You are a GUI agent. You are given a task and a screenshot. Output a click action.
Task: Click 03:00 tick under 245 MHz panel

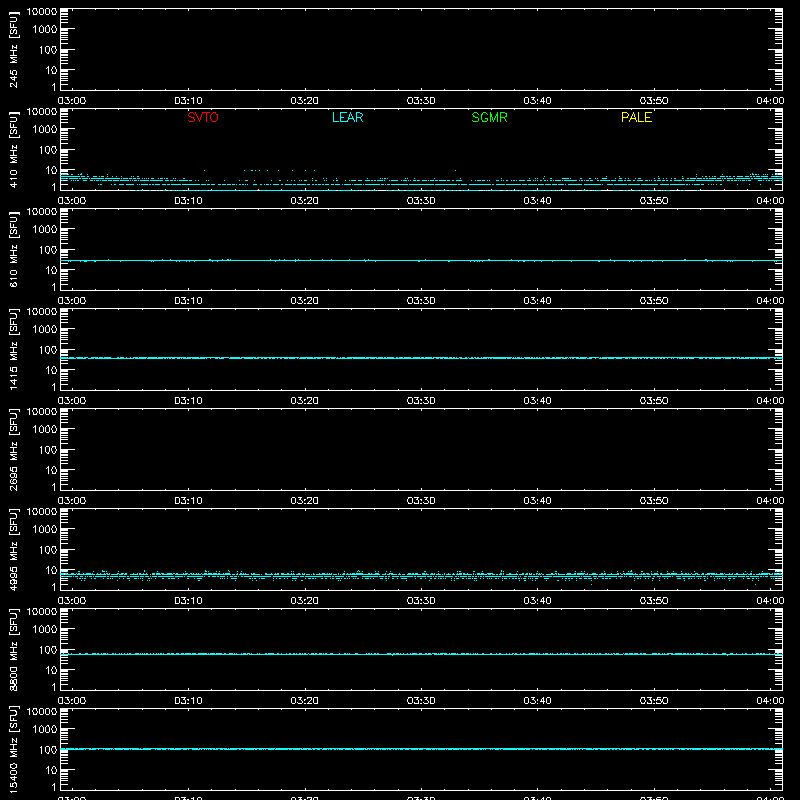click(72, 101)
